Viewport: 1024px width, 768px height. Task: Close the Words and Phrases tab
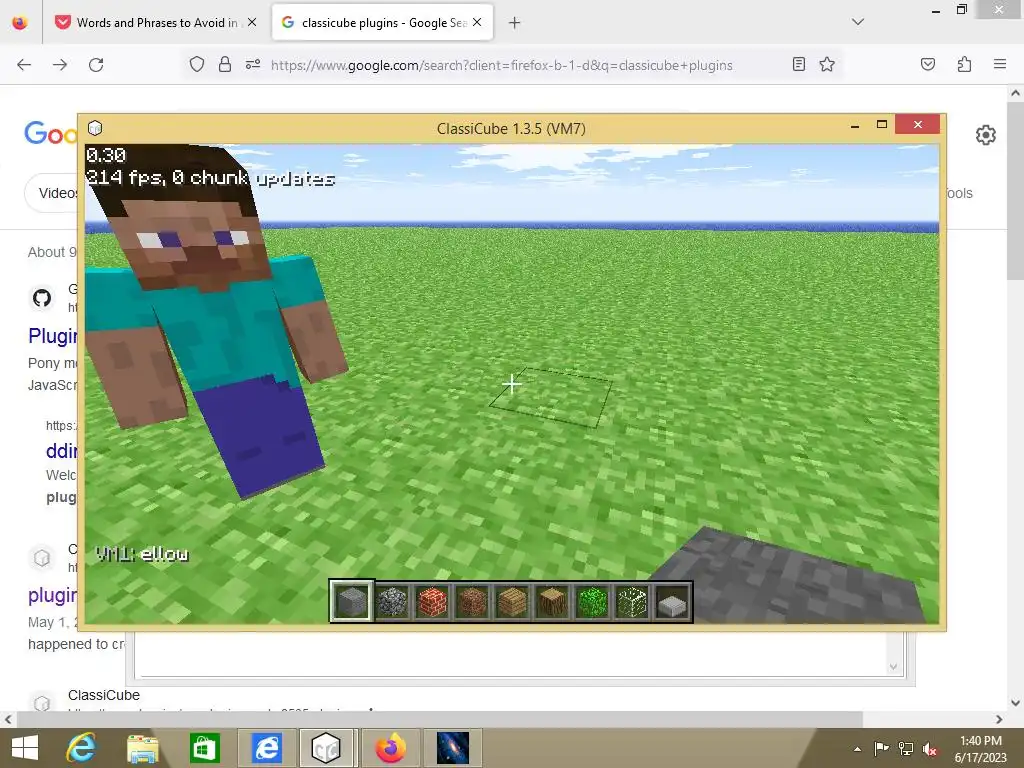(x=252, y=22)
